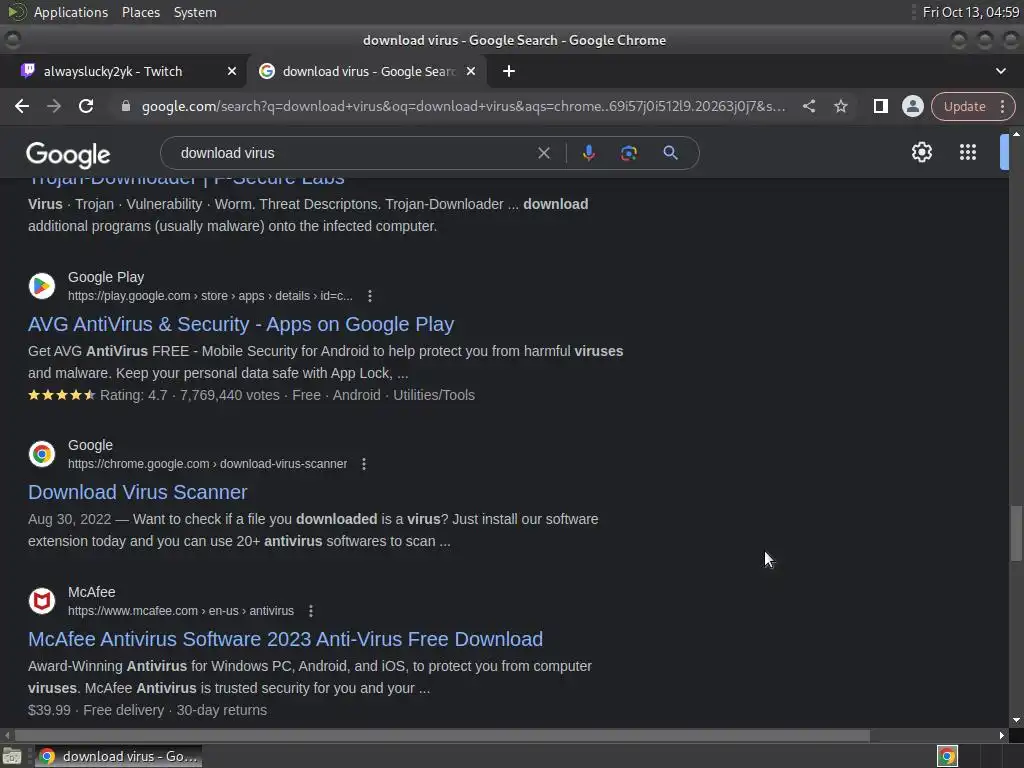Screen dimensions: 1024x768
Task: Click the www.mcafee.com breadcrumb URL
Action: (x=181, y=611)
